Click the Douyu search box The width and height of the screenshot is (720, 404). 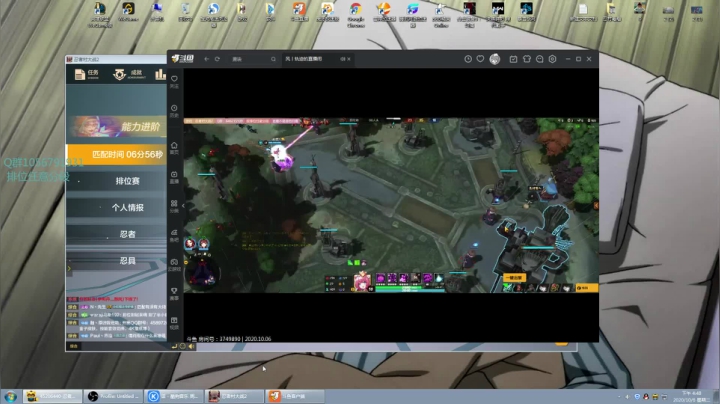click(x=250, y=59)
